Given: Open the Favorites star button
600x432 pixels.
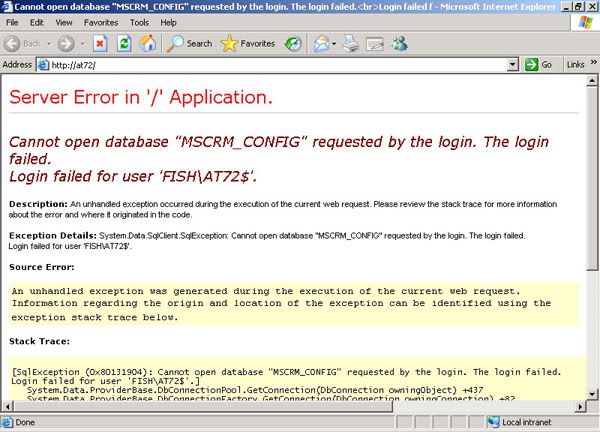Looking at the screenshot, I should click(248, 44).
